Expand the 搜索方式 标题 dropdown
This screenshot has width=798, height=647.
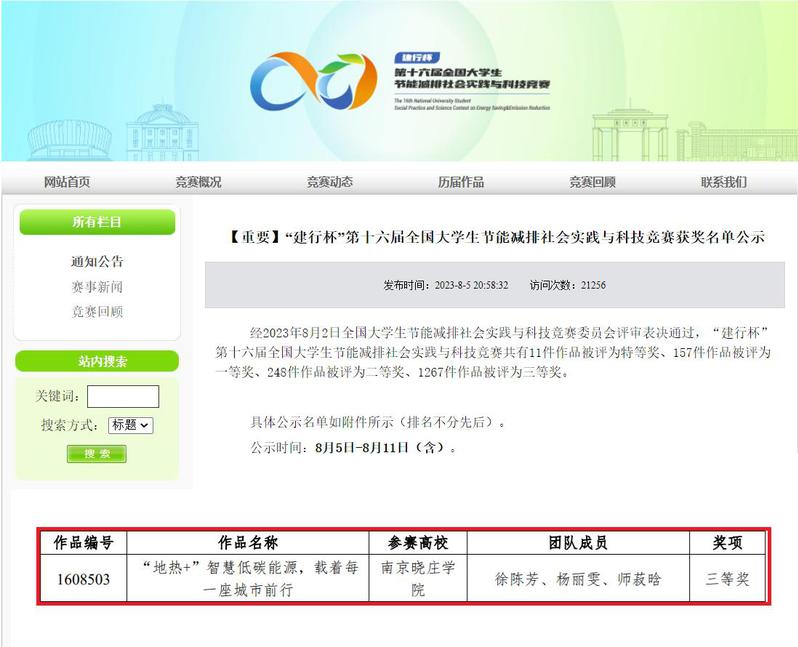click(130, 425)
